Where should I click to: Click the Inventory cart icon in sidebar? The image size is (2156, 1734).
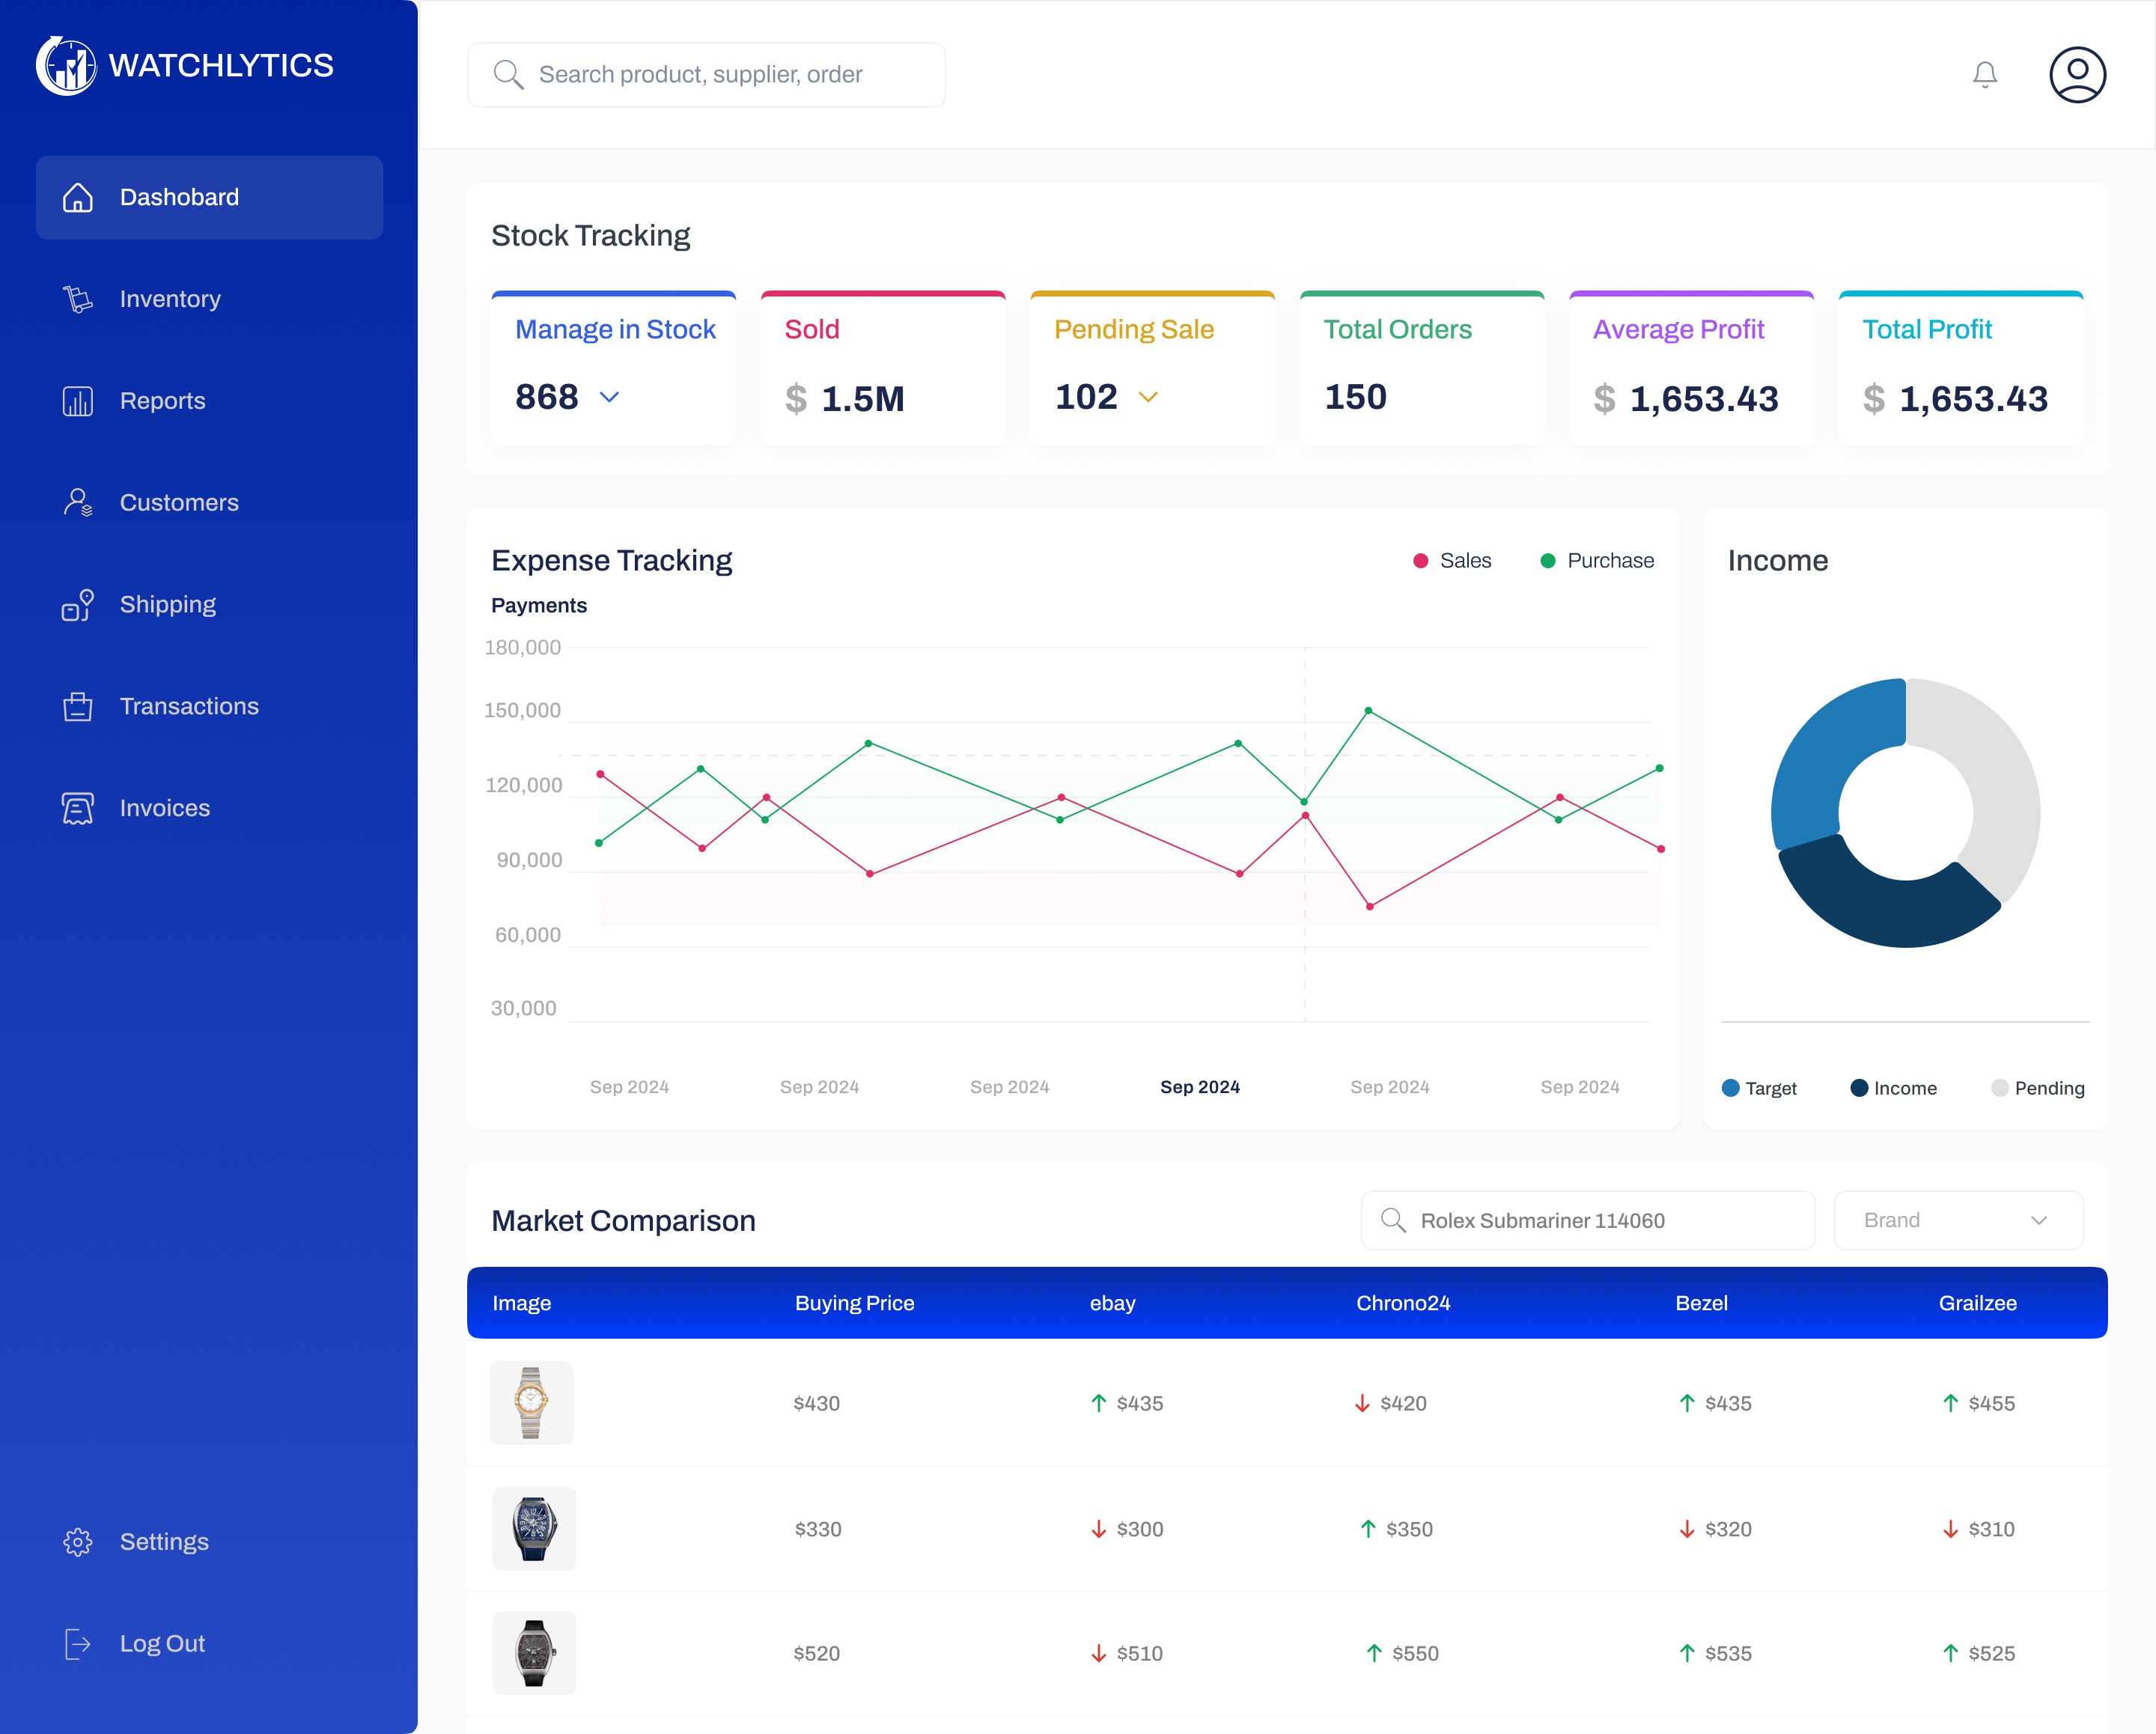[x=77, y=299]
